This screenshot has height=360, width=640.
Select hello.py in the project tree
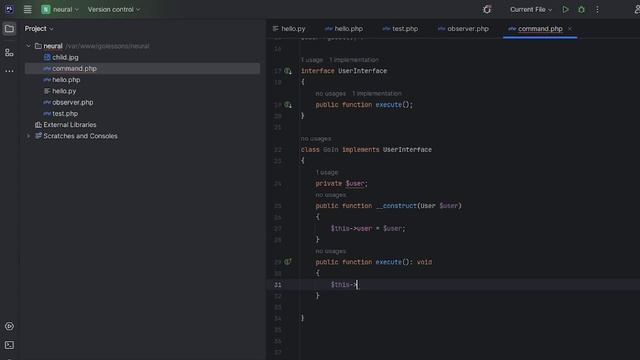click(64, 91)
